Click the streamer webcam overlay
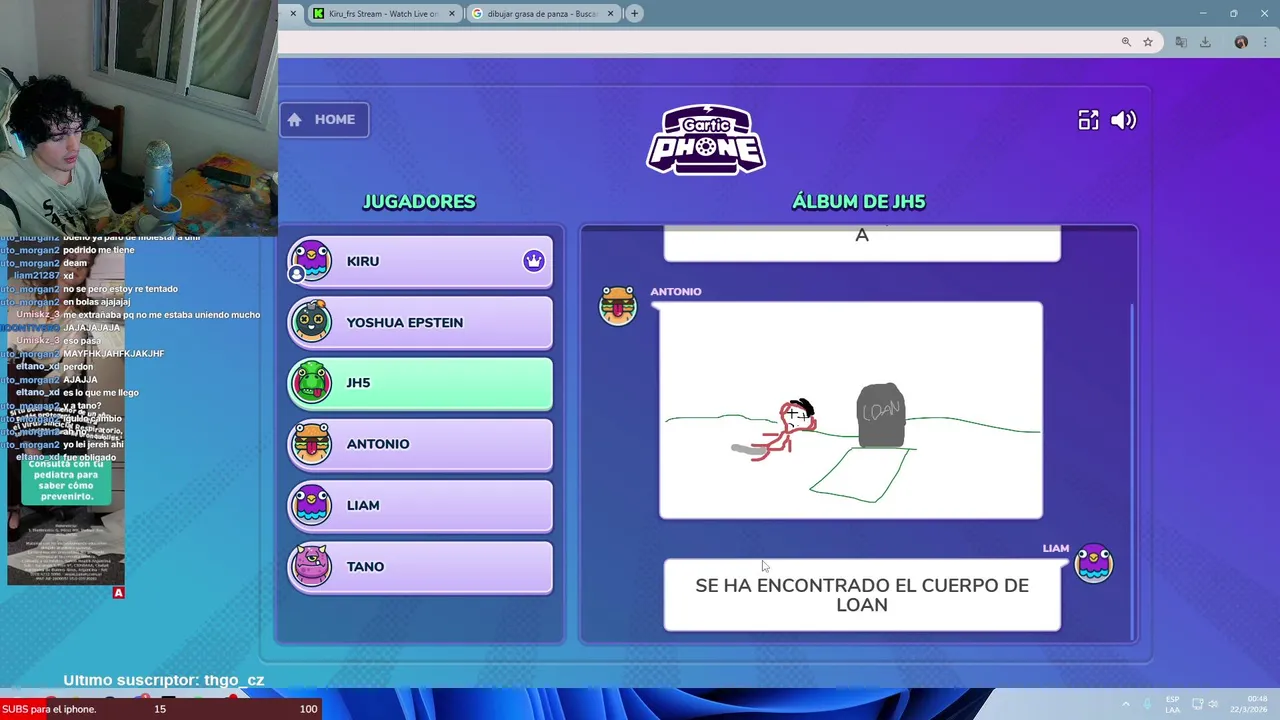The width and height of the screenshot is (1280, 720). point(139,117)
